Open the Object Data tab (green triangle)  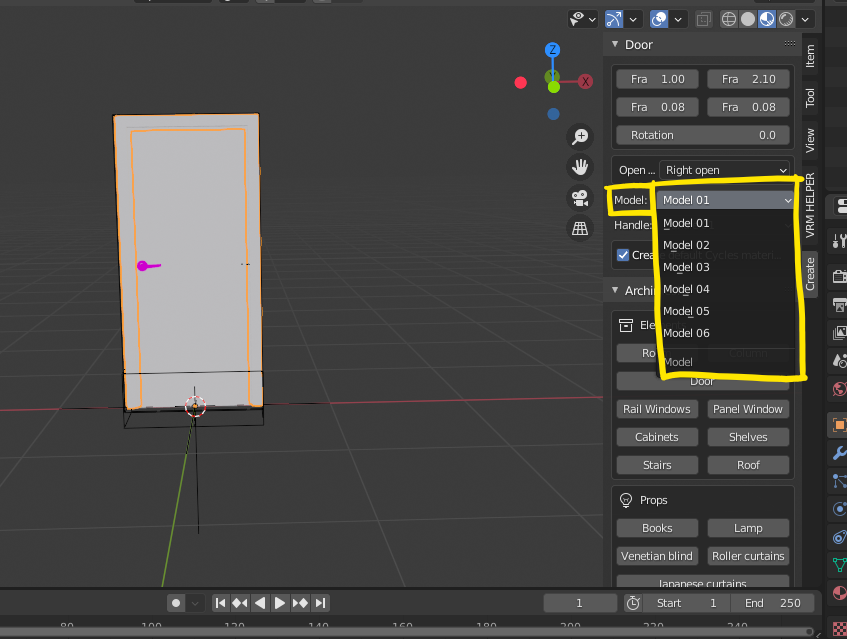[839, 564]
